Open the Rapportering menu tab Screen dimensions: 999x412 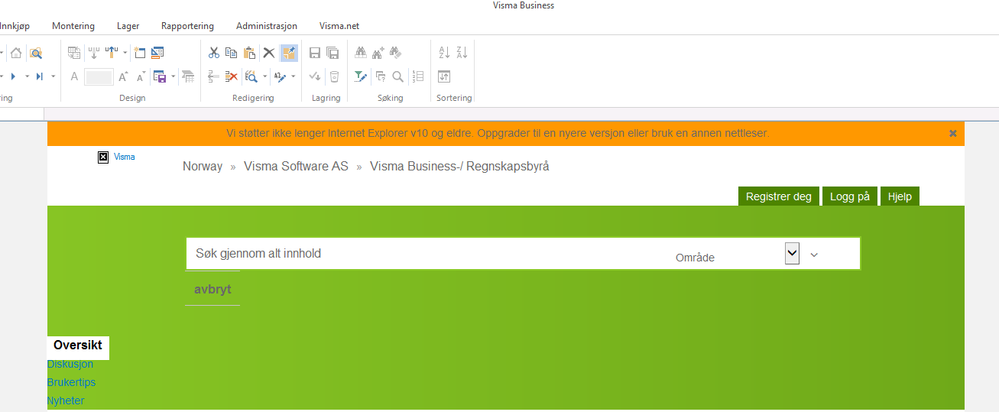(187, 26)
